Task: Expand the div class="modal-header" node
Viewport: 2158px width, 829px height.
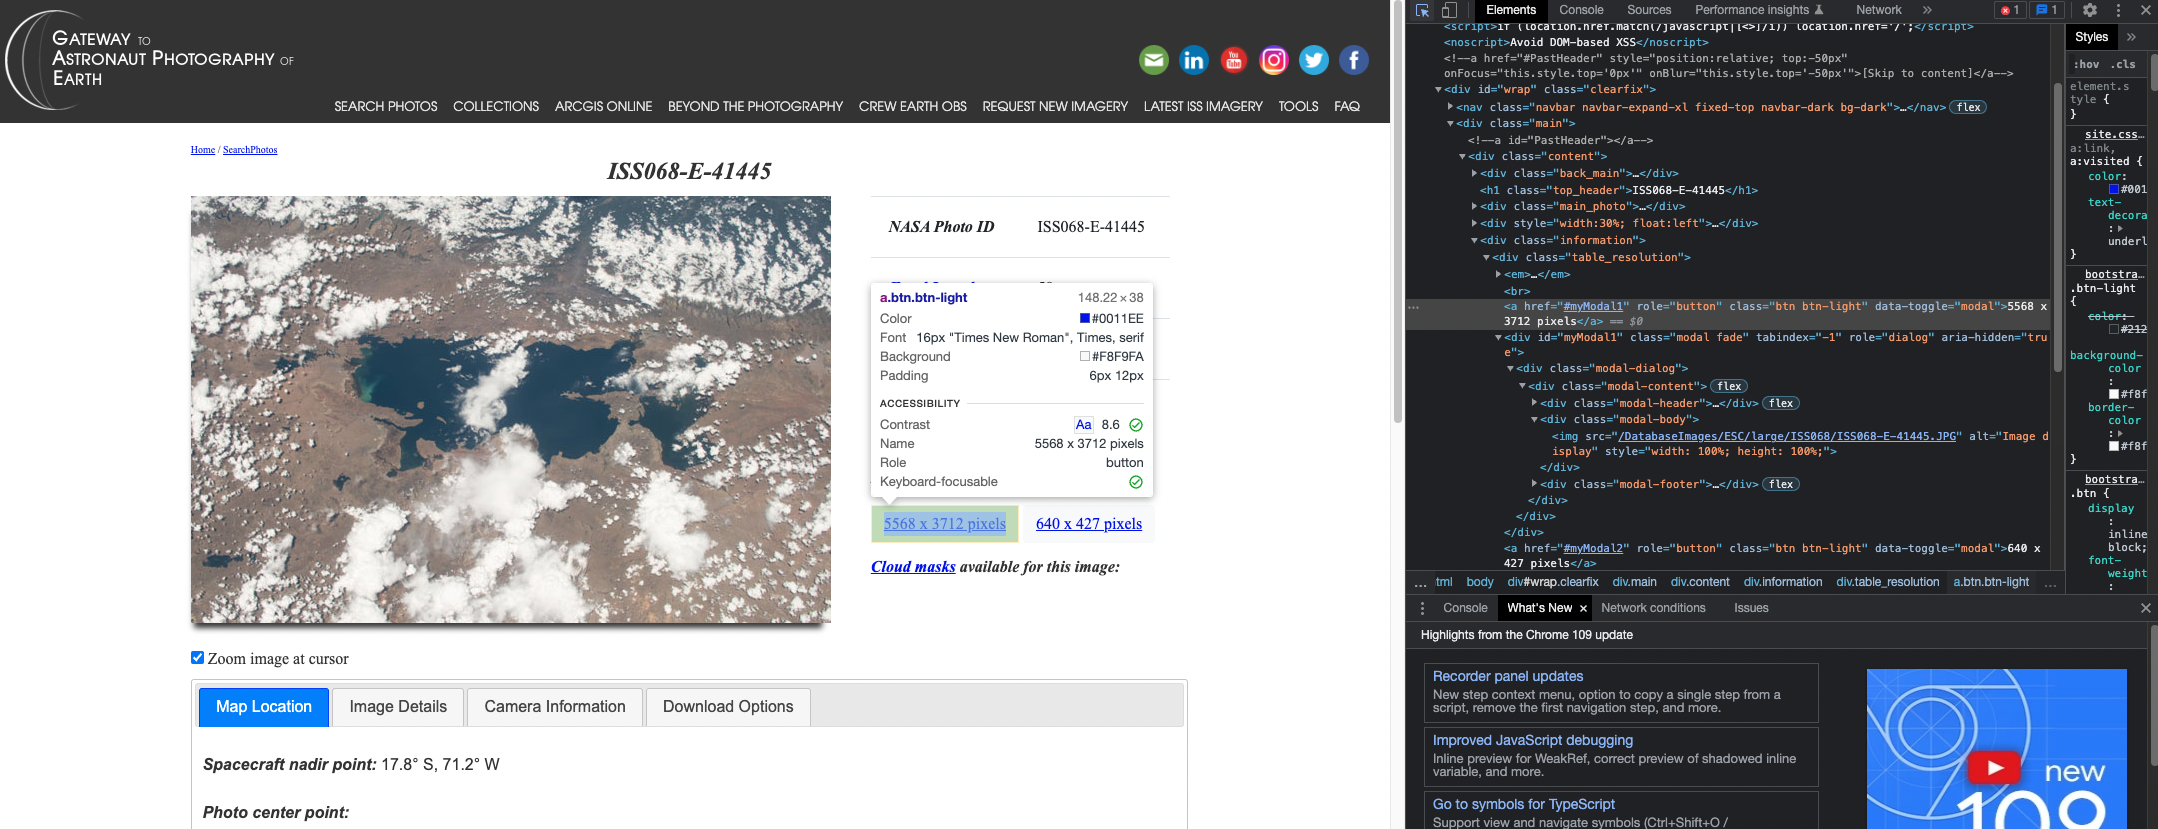Action: [x=1534, y=403]
